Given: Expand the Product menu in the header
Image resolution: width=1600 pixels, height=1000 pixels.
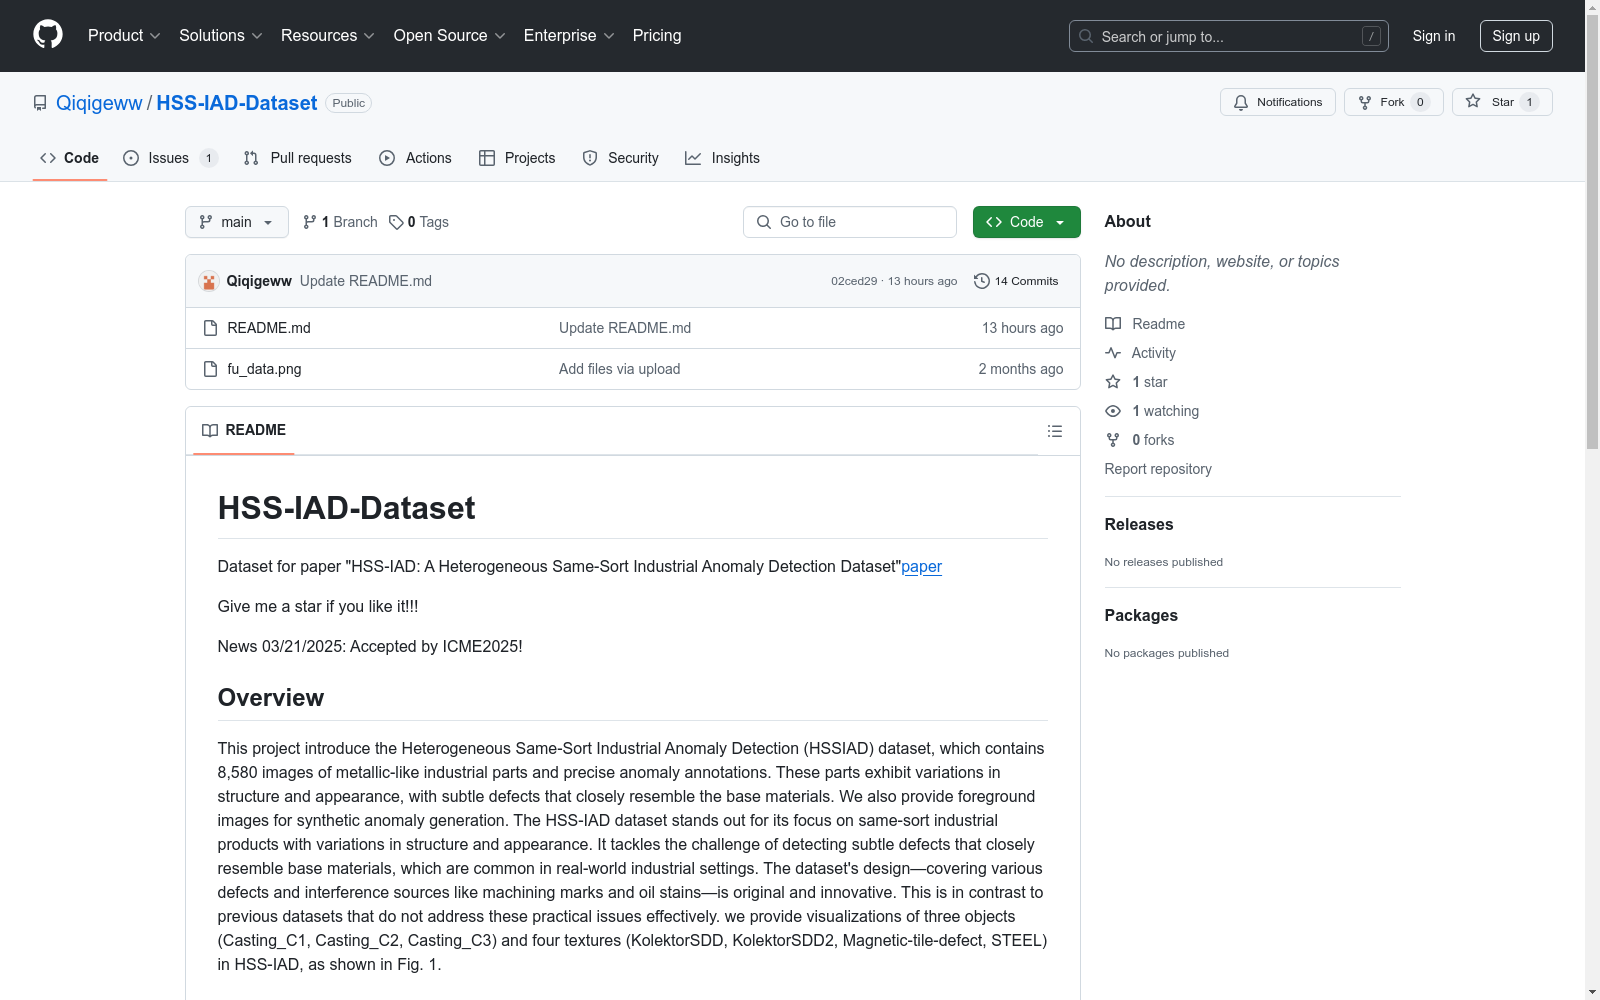Looking at the screenshot, I should click(x=124, y=36).
